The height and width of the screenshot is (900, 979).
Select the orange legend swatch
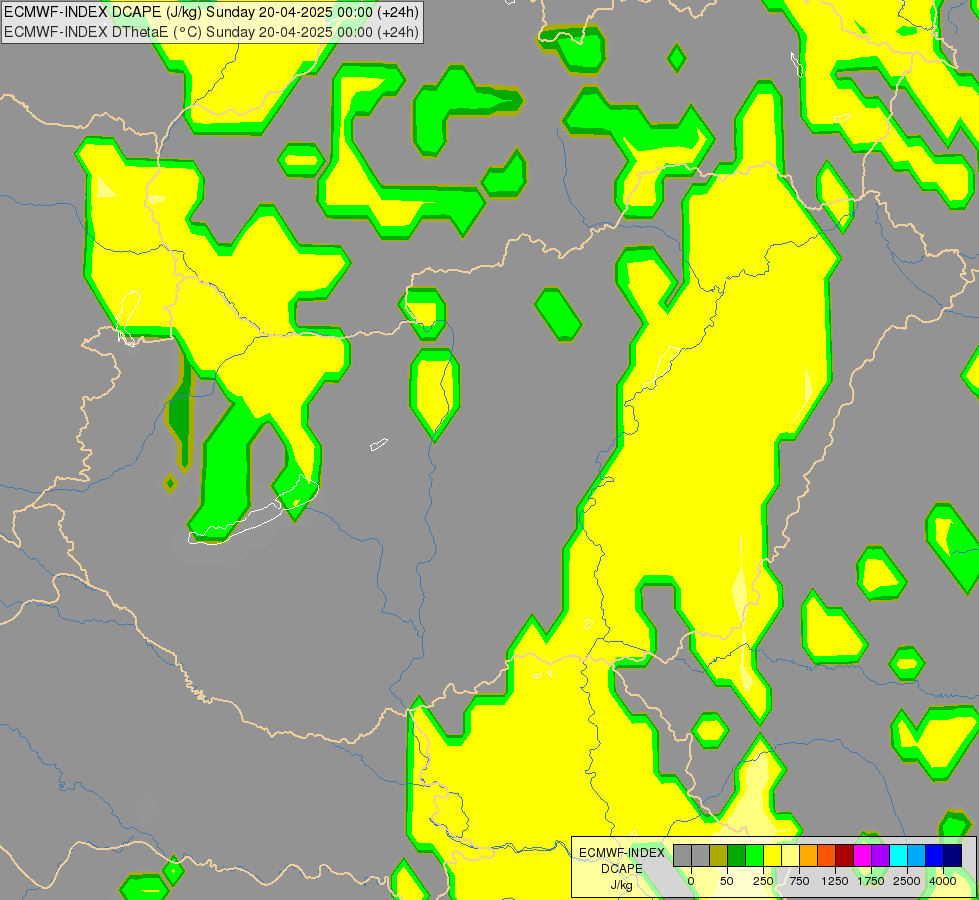tap(809, 855)
